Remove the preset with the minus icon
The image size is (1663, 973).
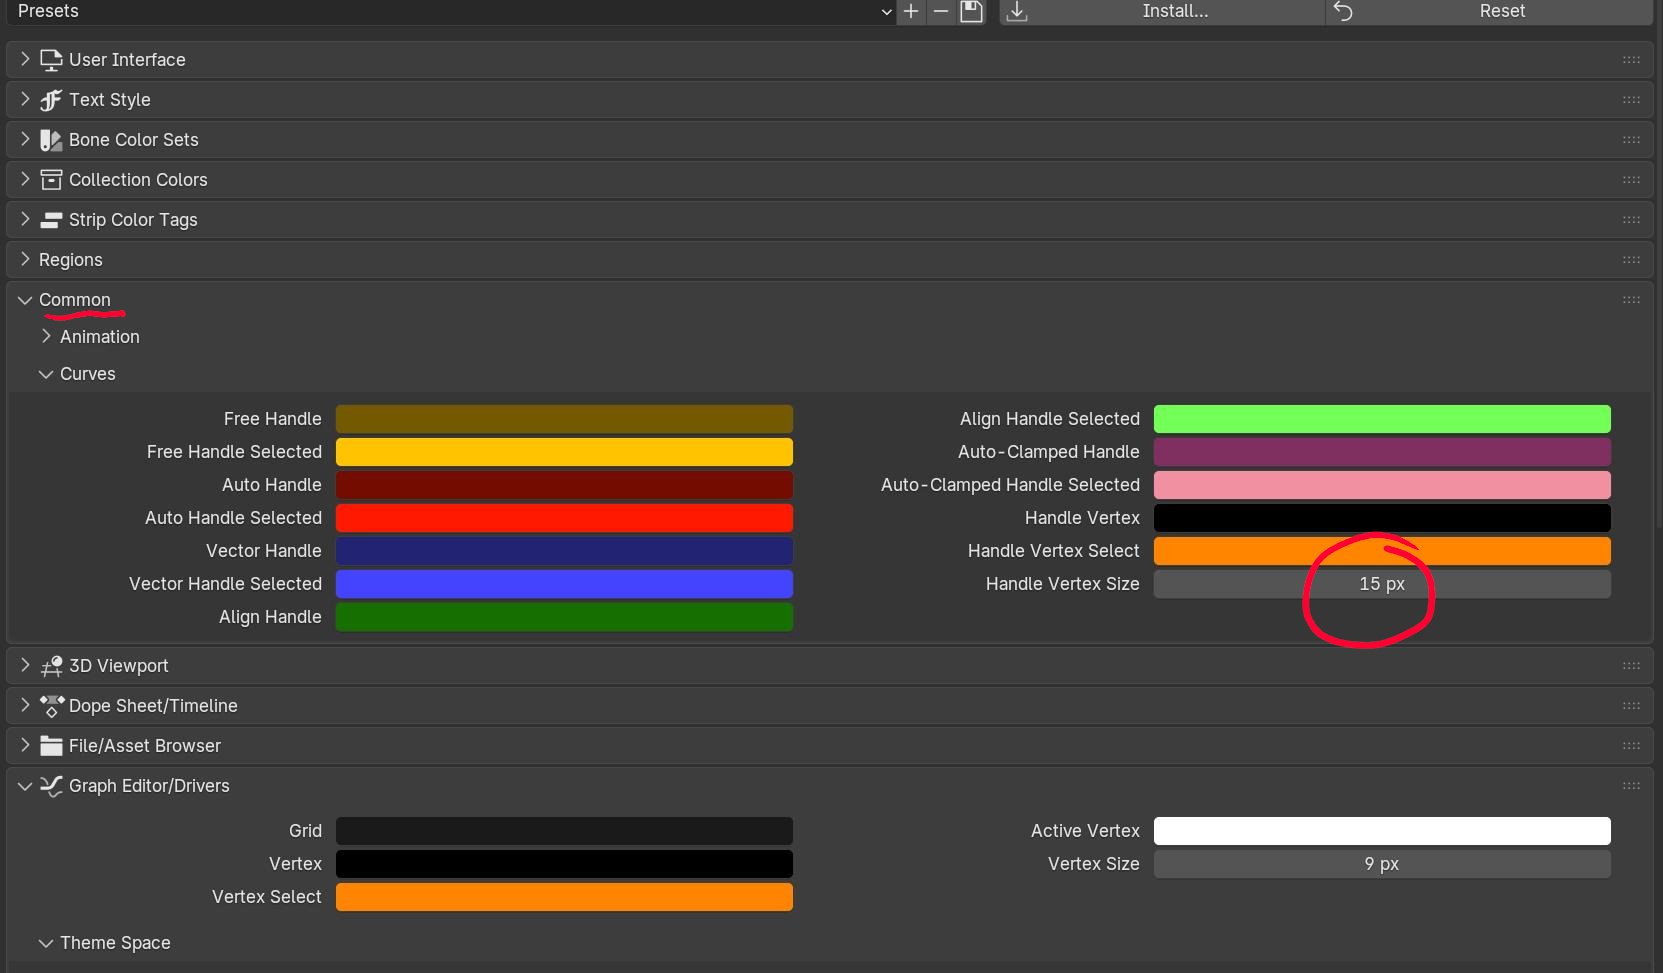coord(941,11)
